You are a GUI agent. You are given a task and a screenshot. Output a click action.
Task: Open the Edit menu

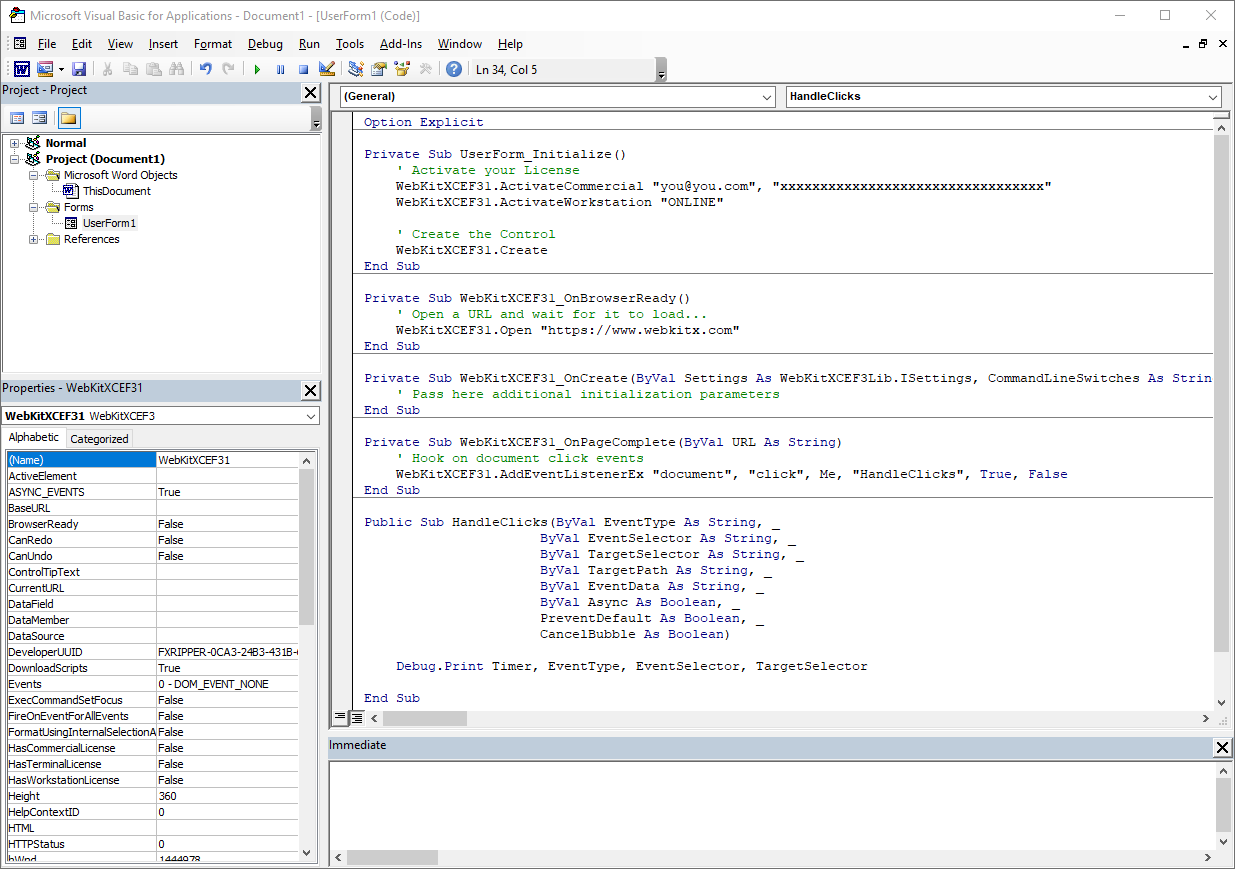[x=82, y=44]
